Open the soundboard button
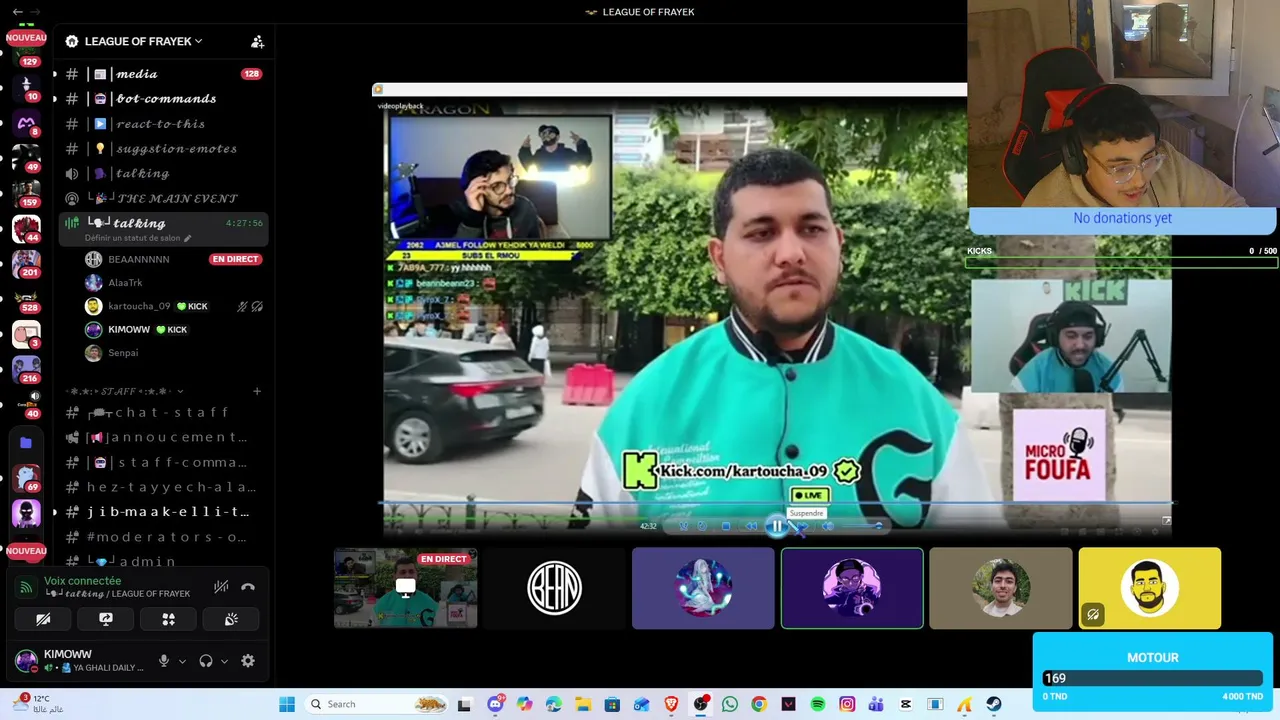The height and width of the screenshot is (720, 1280). click(x=231, y=619)
